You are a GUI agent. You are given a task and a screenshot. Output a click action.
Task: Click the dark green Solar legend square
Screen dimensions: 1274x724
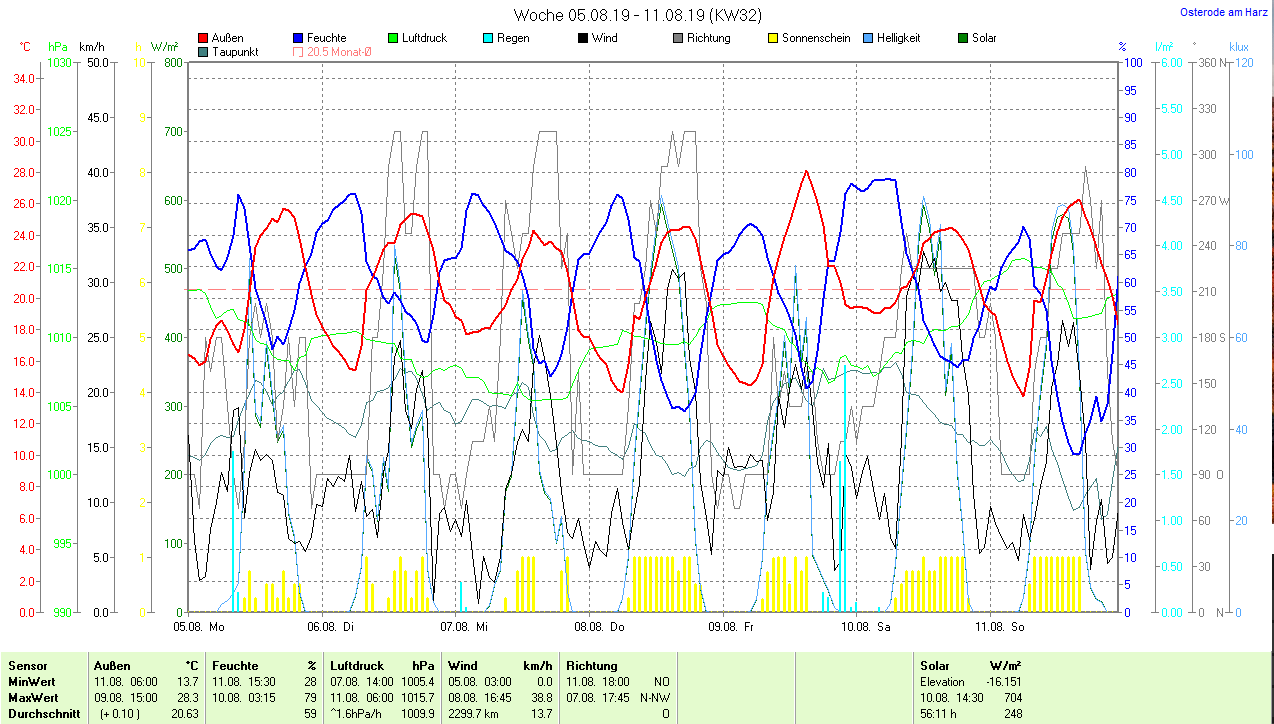tap(963, 39)
